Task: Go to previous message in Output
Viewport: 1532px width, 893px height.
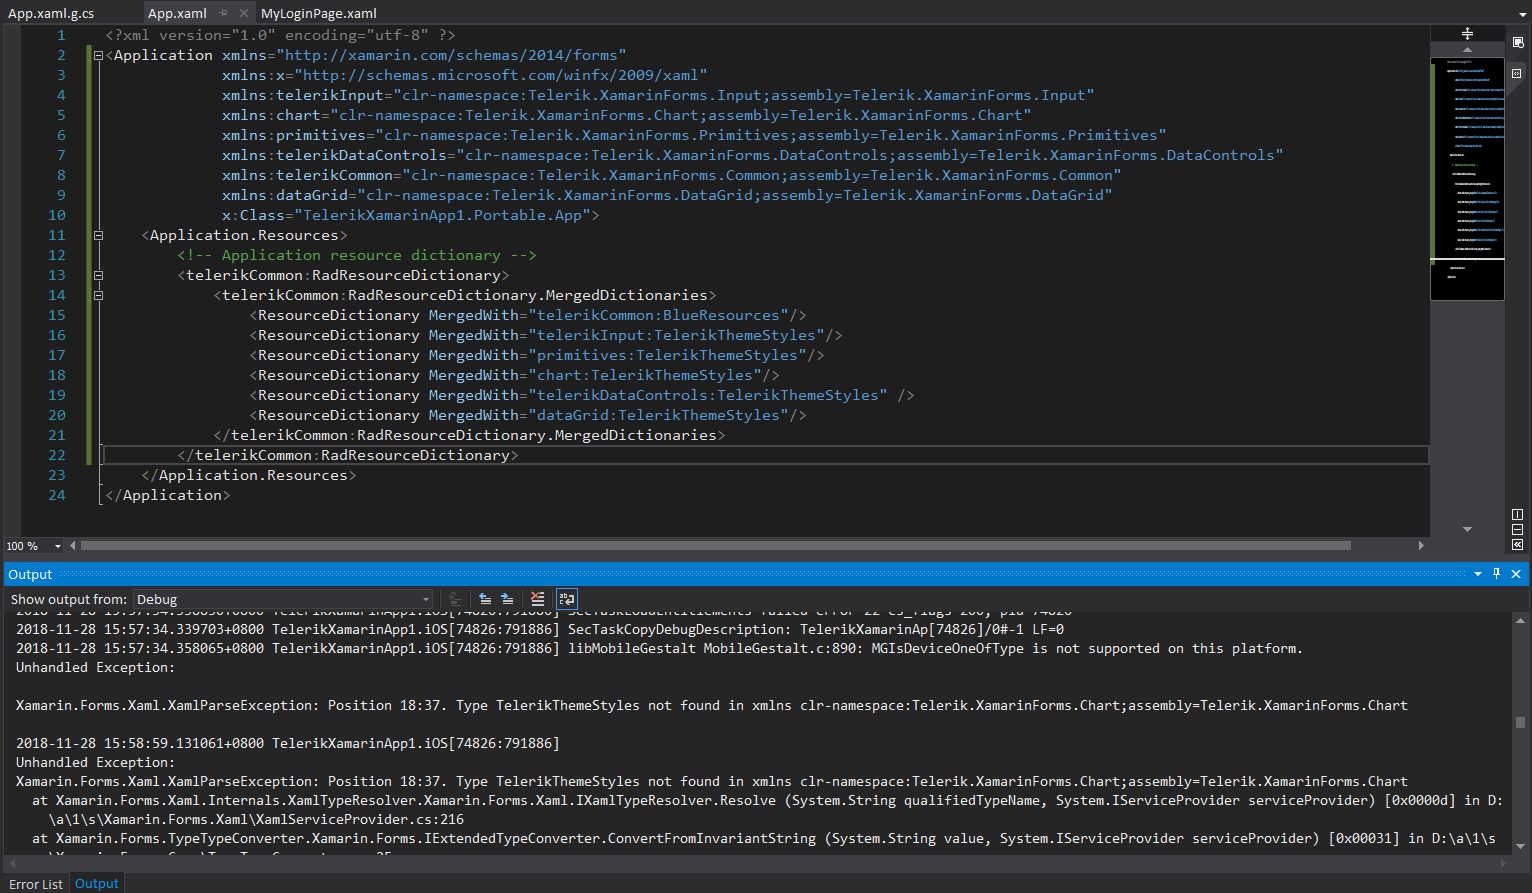Action: click(x=485, y=599)
